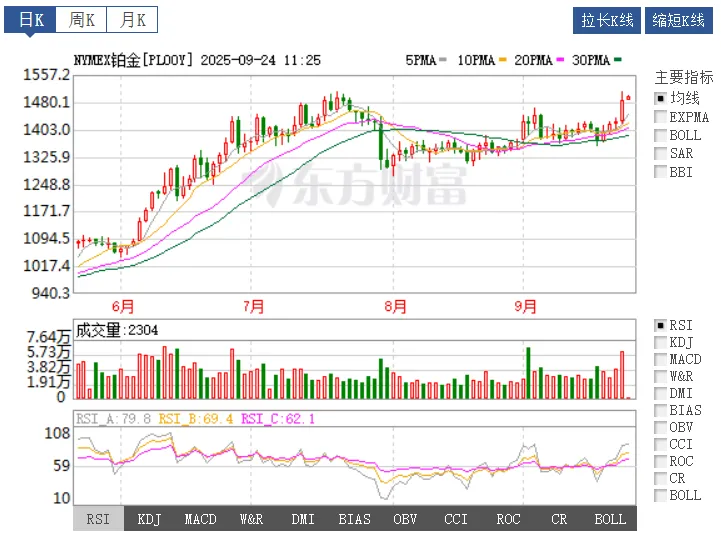The width and height of the screenshot is (721, 545).
Task: Click the tall green volume bar in early September
Action: tap(528, 373)
